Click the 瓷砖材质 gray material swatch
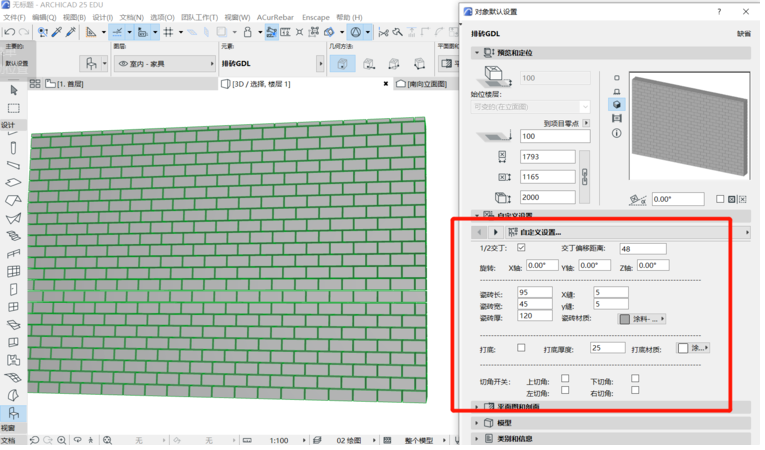Screen dimensions: 765x450 (625, 319)
